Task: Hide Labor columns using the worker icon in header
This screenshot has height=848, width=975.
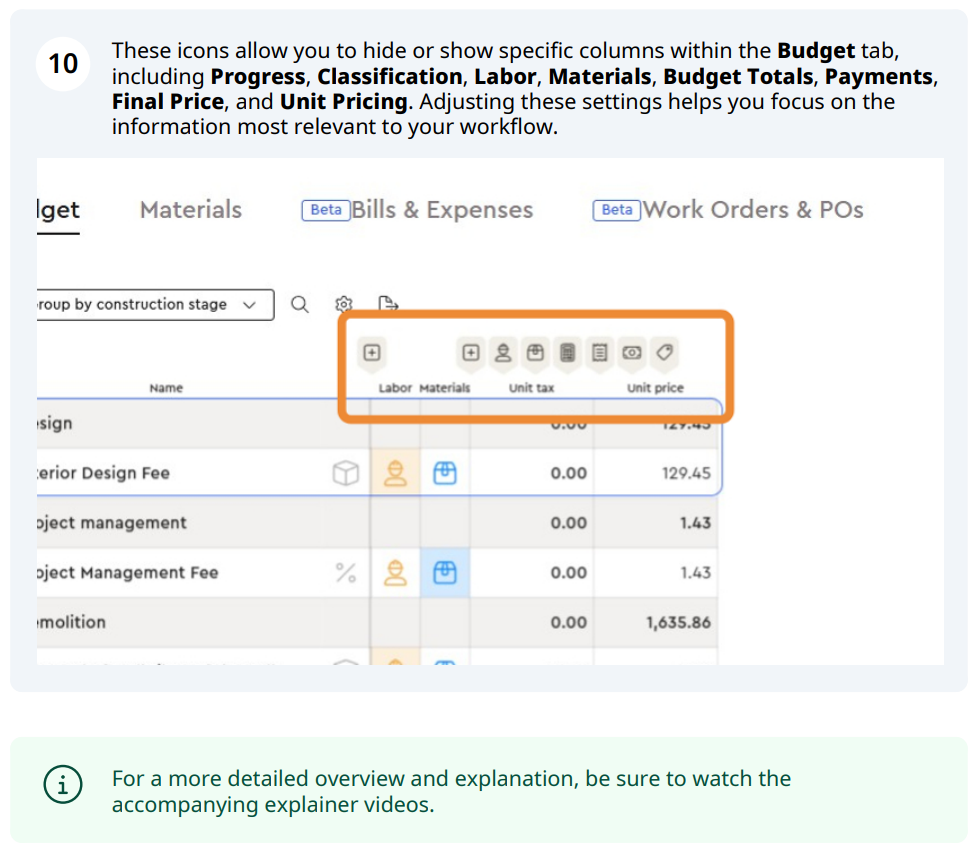Action: [503, 352]
